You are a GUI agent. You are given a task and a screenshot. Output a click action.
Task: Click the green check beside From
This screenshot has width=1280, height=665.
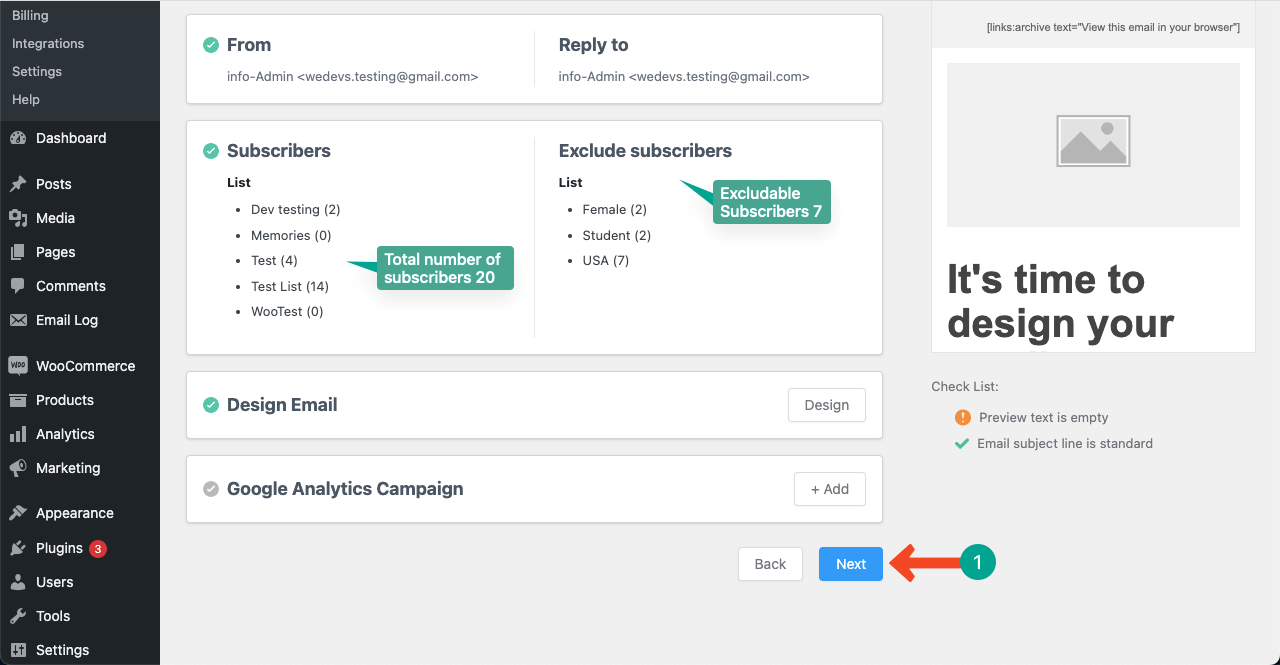pyautogui.click(x=211, y=45)
